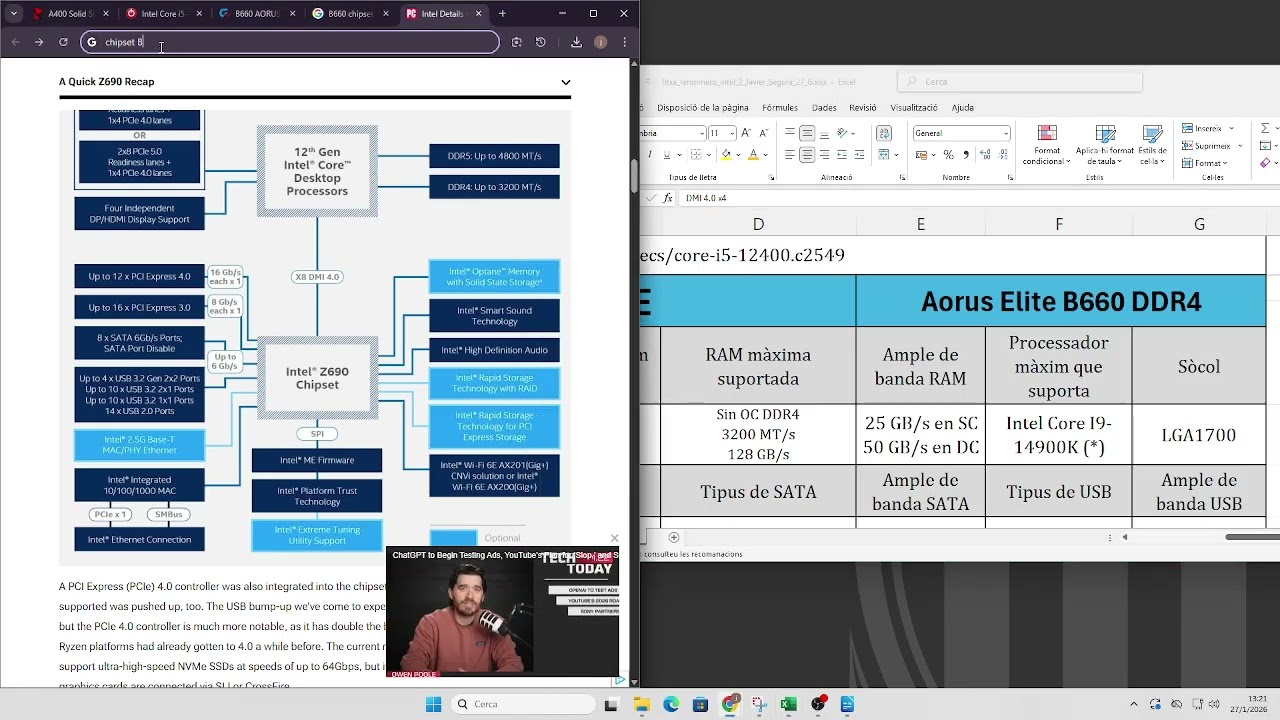
Task: Apply percent style in Excel
Action: pos(948,155)
